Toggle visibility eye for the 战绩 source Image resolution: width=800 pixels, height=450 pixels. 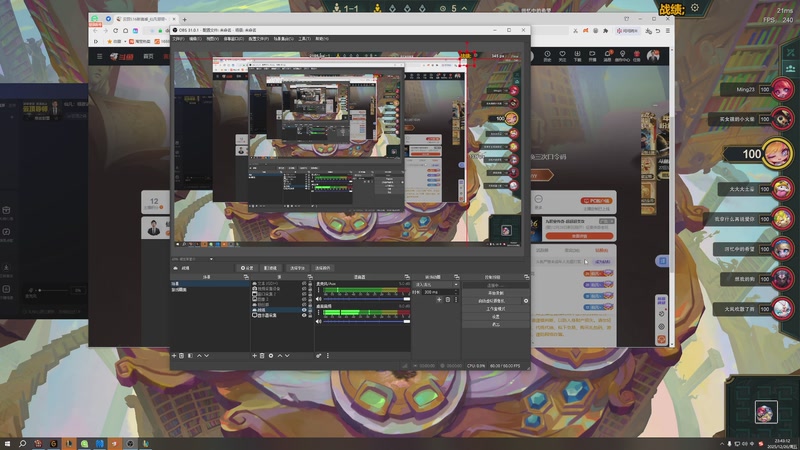click(304, 310)
